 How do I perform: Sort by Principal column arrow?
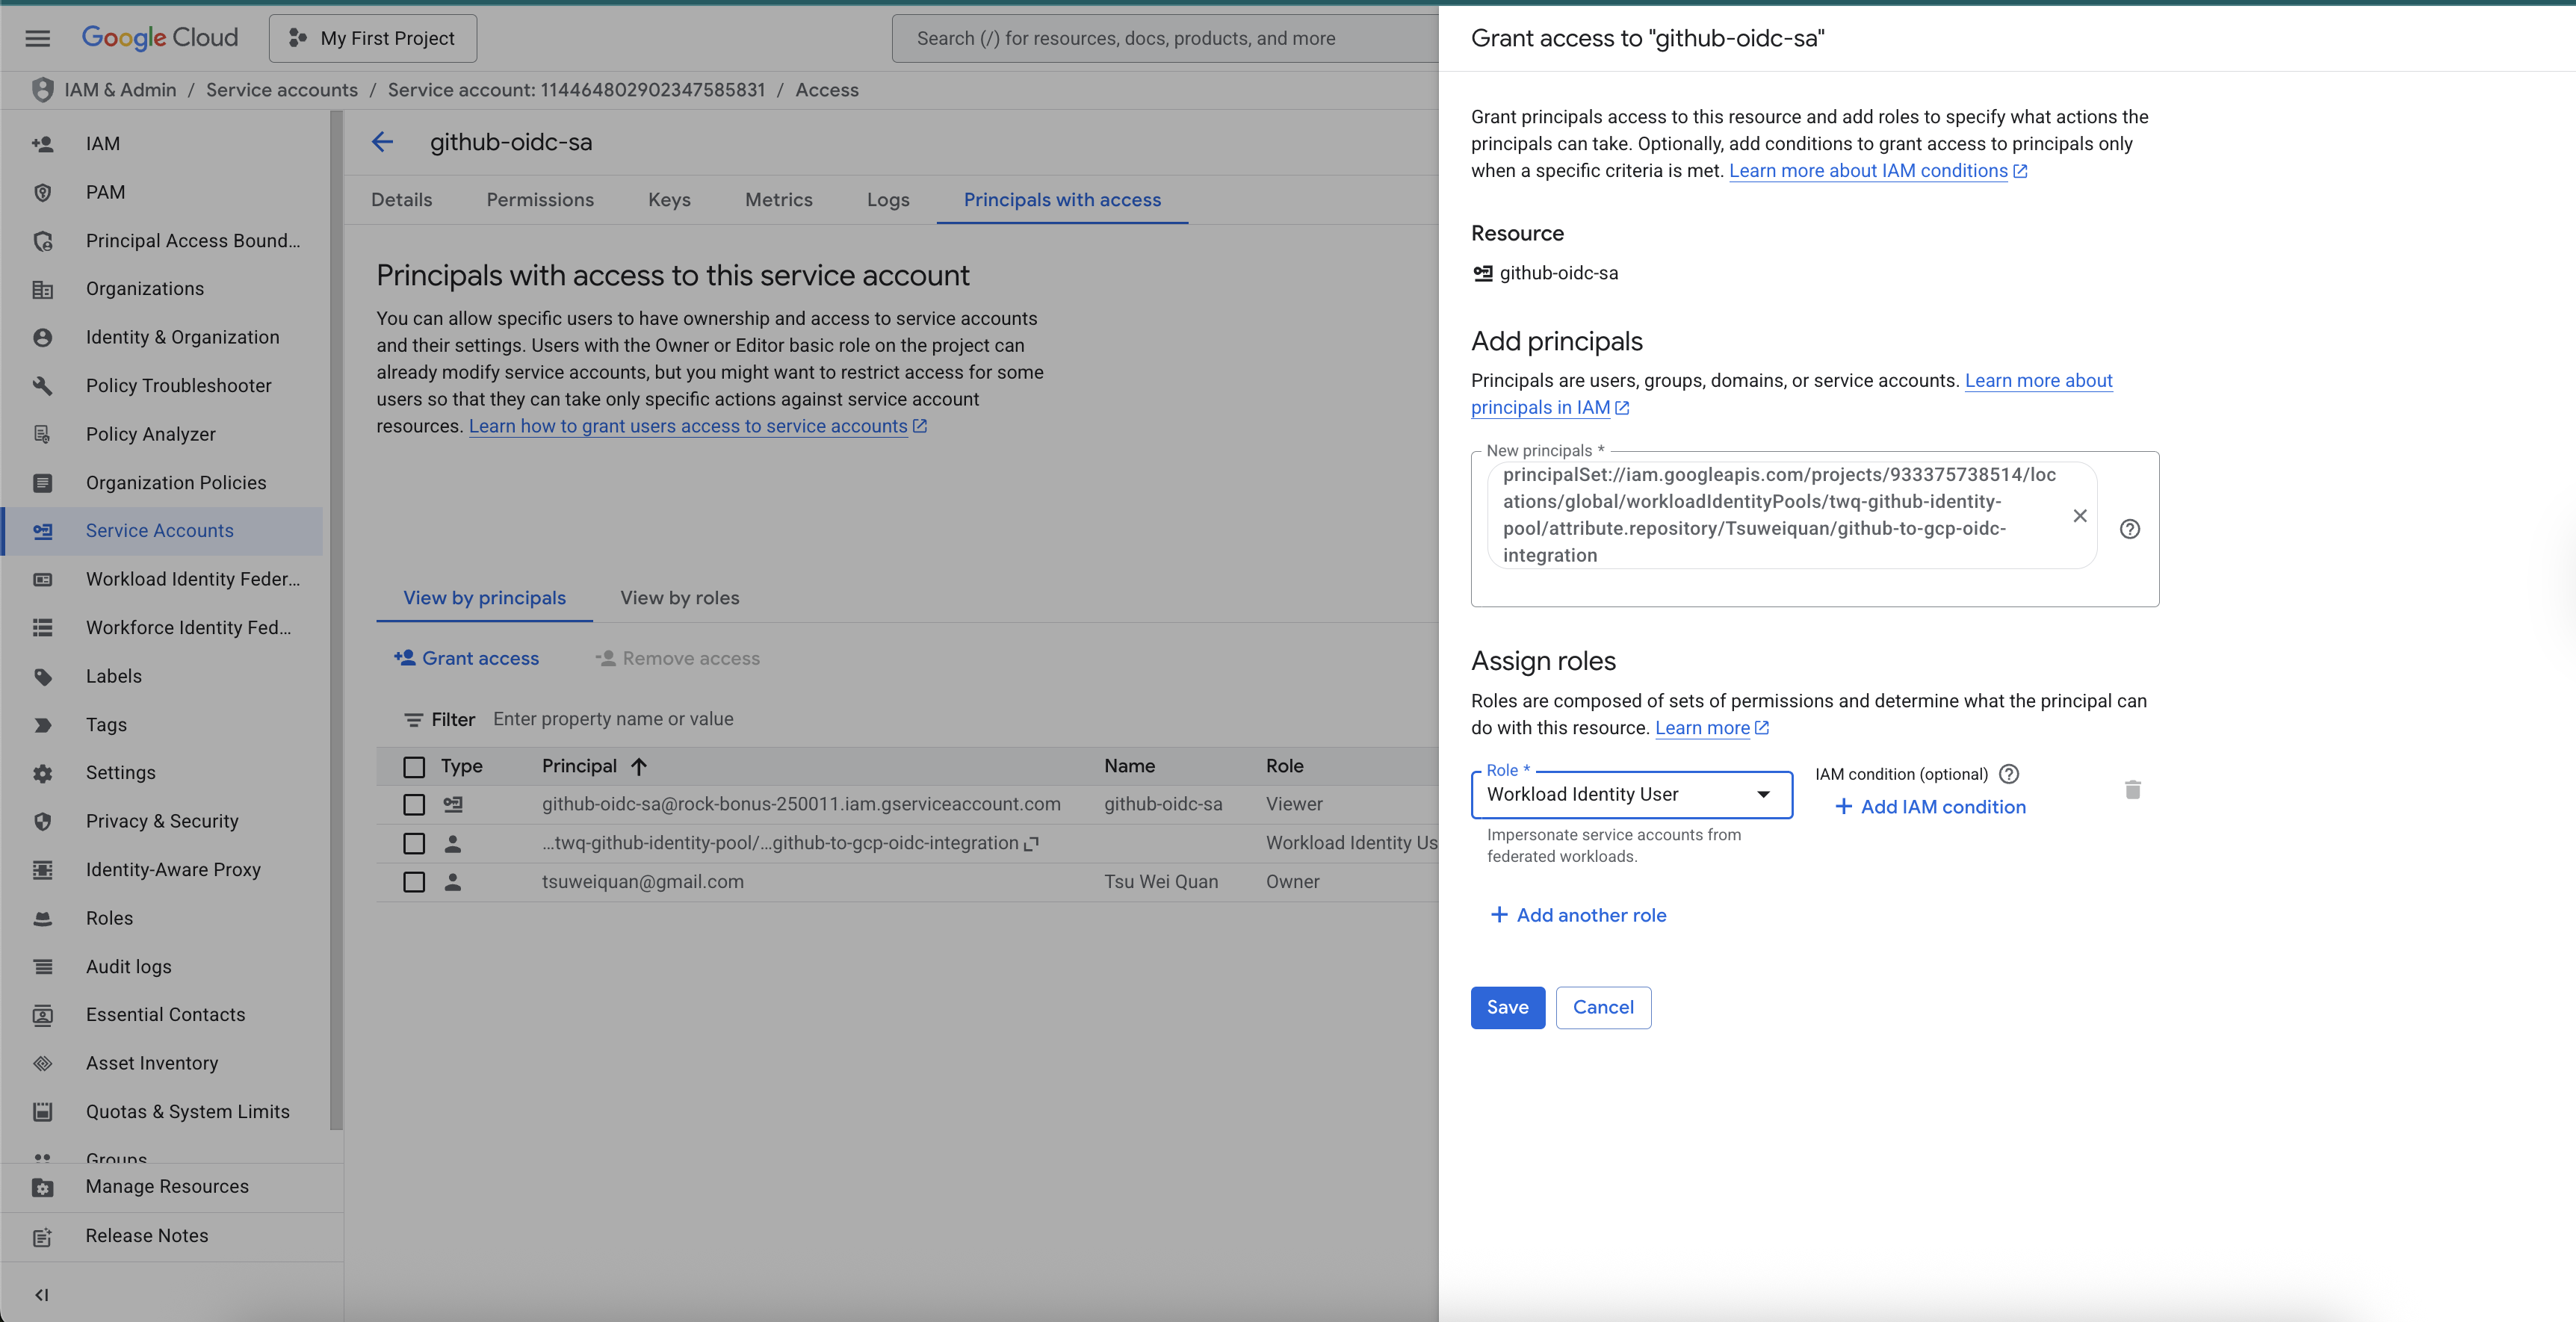[639, 766]
